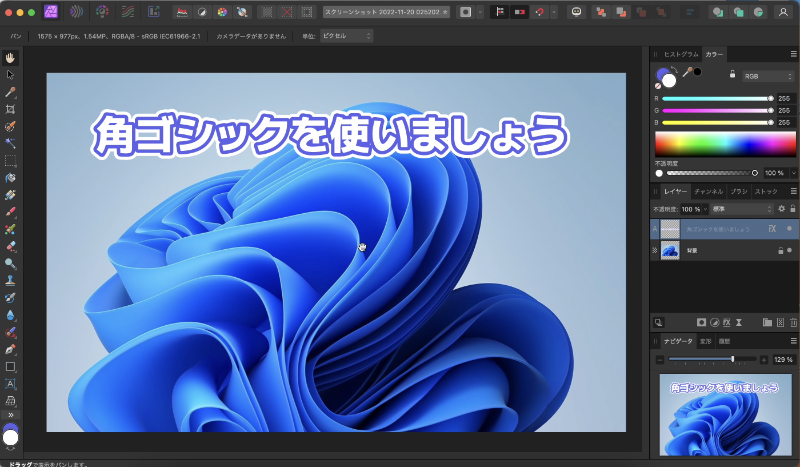This screenshot has width=800, height=467.
Task: Apply Auto Contrast from toolbar
Action: 202,12
